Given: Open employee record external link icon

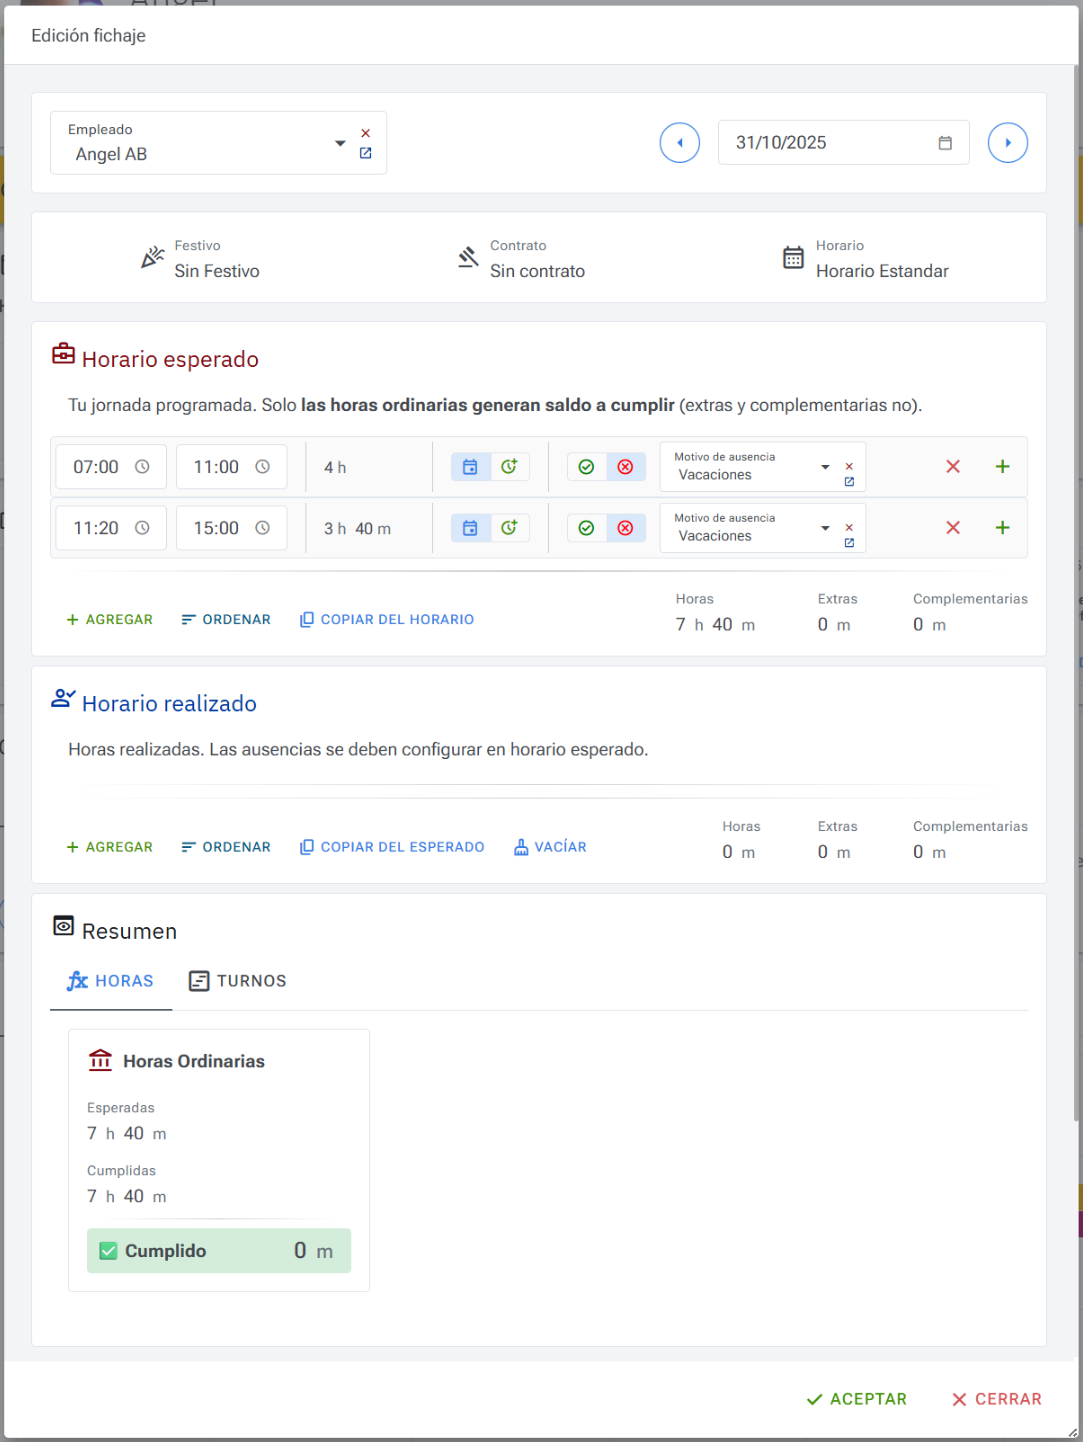Looking at the screenshot, I should click(x=365, y=153).
